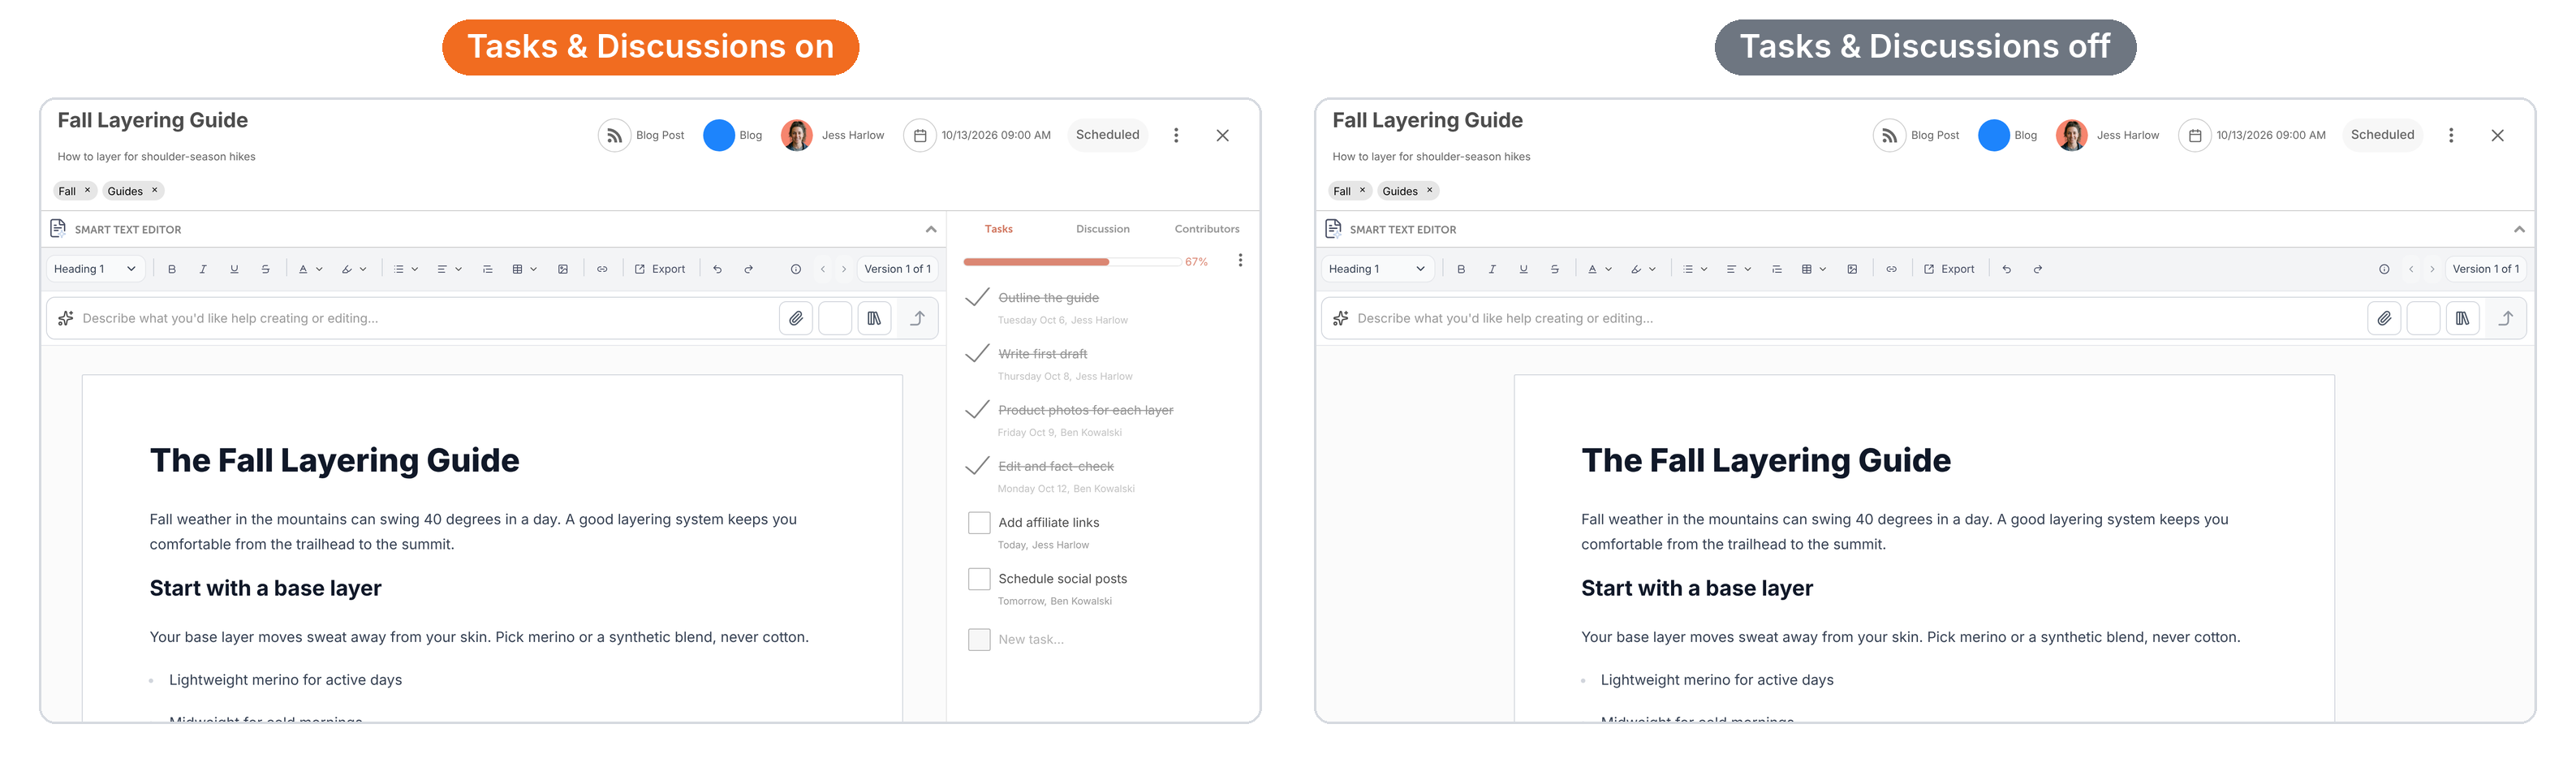Remove the Guides tag in Tasks-off panel
Screen dimensions: 2576x763
1429,190
